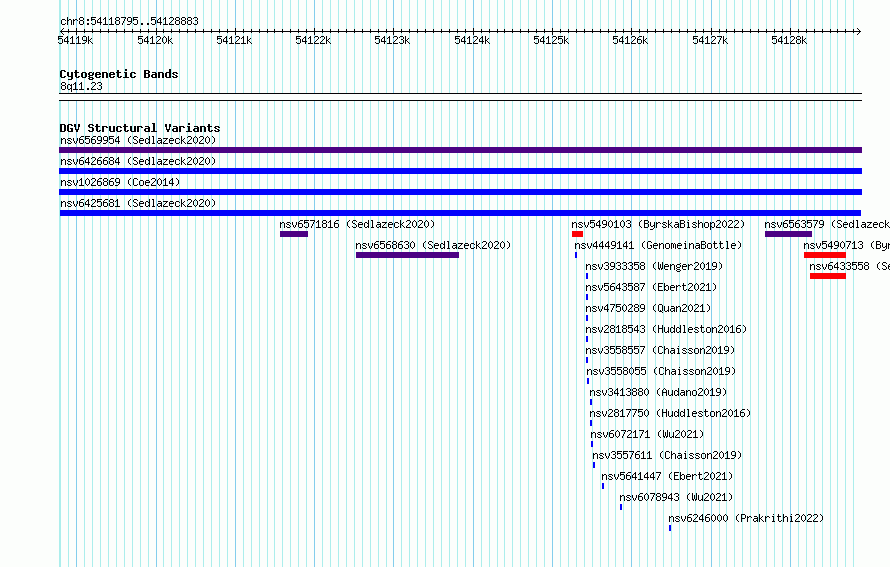The height and width of the screenshot is (567, 890).
Task: Open the nsv6568630 (Sedlazeck2020) variant
Action: coord(433,245)
